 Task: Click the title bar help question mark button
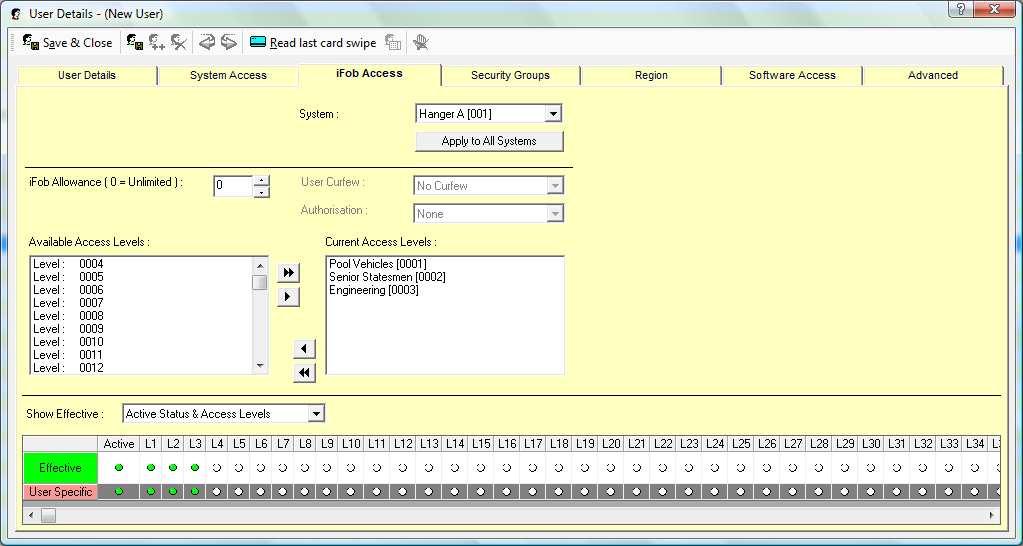click(x=962, y=9)
